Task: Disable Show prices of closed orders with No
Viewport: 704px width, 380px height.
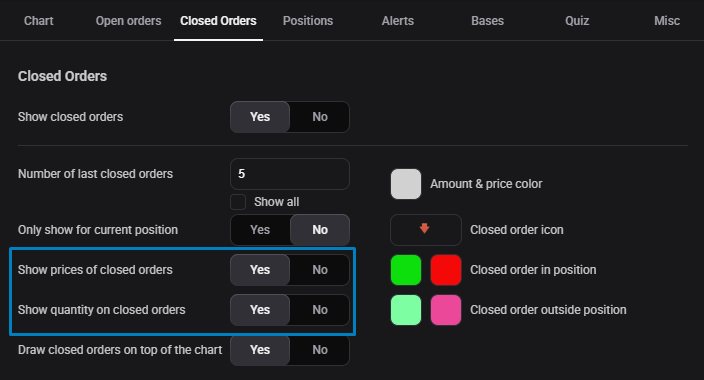Action: (x=320, y=270)
